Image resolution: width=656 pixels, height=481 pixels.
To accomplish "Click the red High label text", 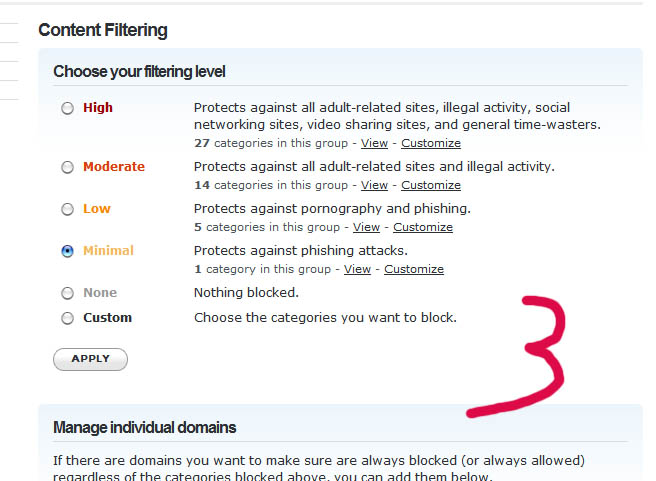I will tap(98, 108).
